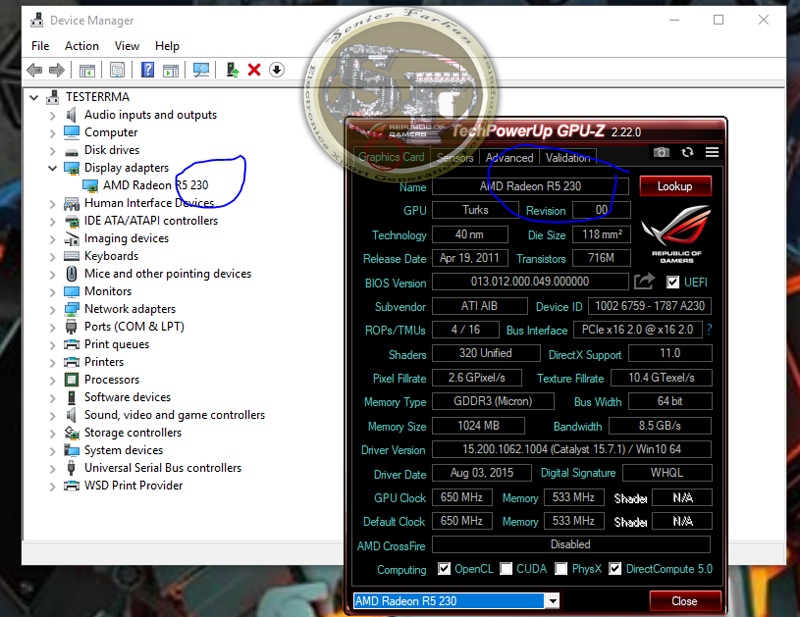Click the help icon in Device Manager toolbar
The width and height of the screenshot is (800, 617).
tap(147, 70)
